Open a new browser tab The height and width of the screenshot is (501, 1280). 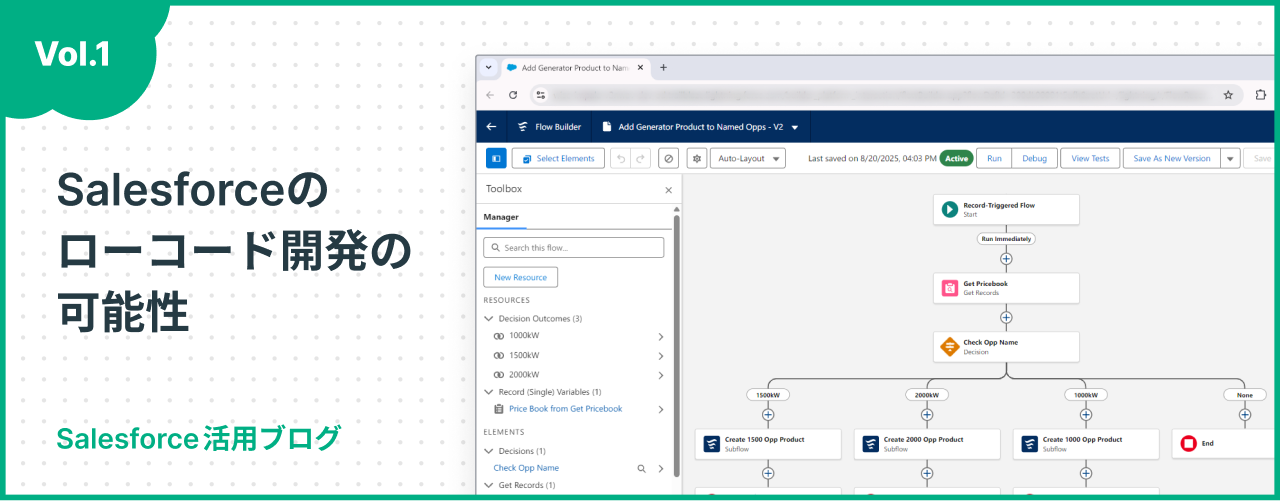(x=663, y=67)
